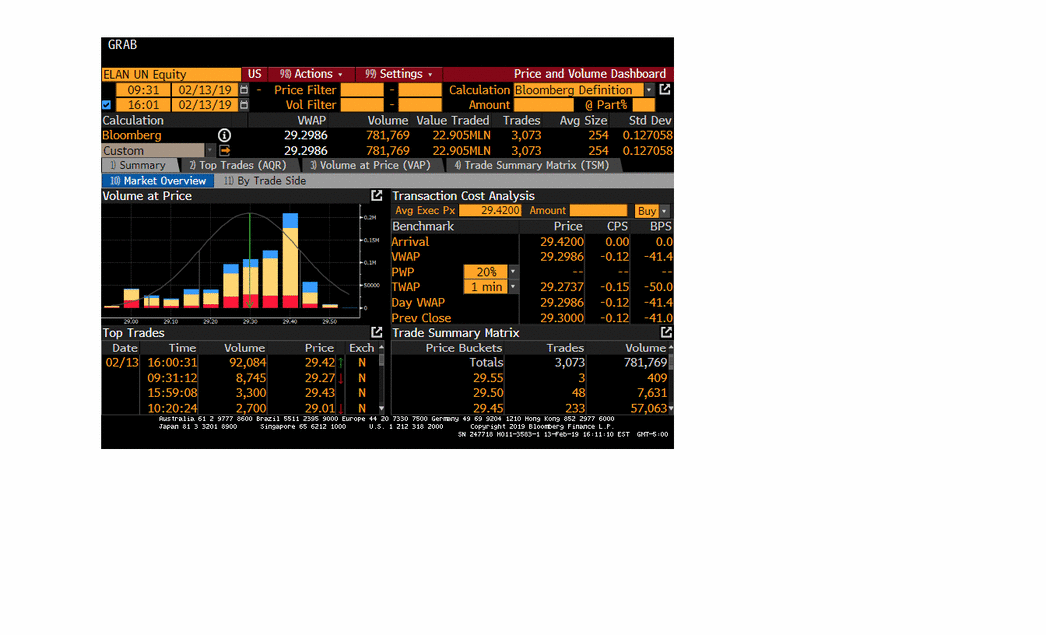Screen dimensions: 1046x635
Task: Click the export icon next to Calculation dropdown
Action: click(x=665, y=90)
